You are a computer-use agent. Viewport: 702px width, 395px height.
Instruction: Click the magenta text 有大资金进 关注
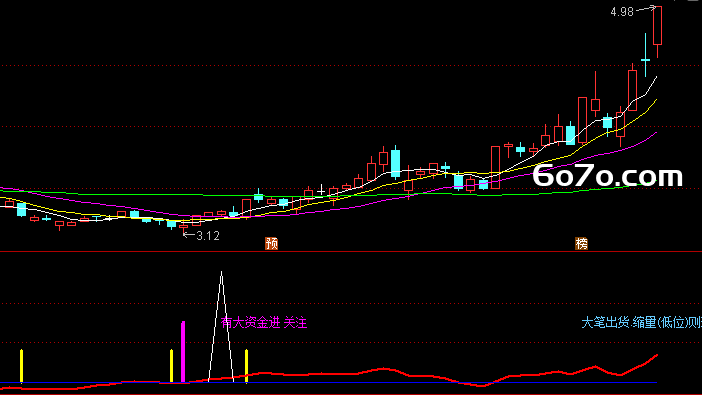coord(264,322)
